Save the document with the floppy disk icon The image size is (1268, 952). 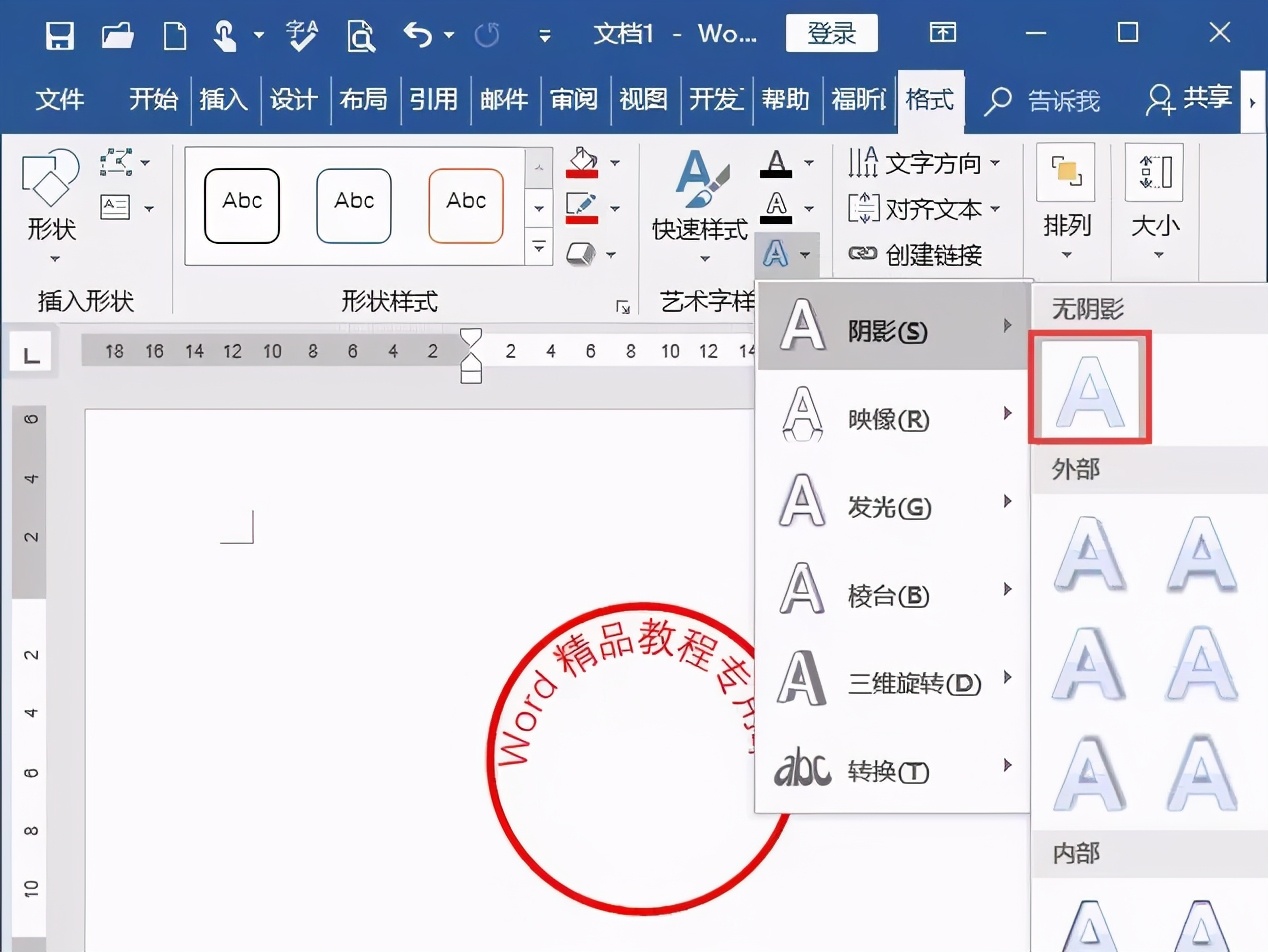coord(60,35)
